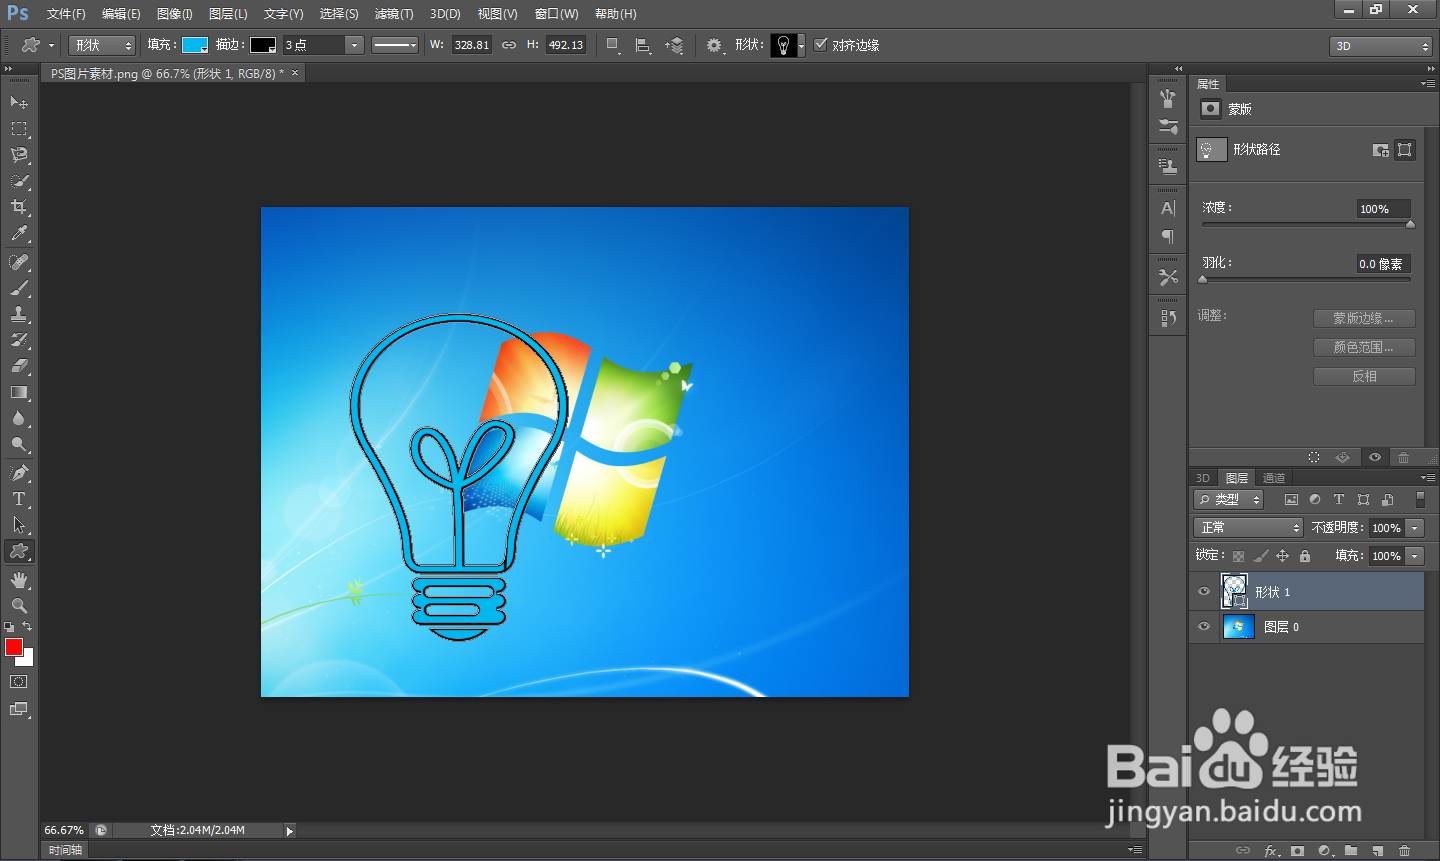The height and width of the screenshot is (861, 1440).
Task: Toggle the align edges checkbox
Action: (821, 45)
